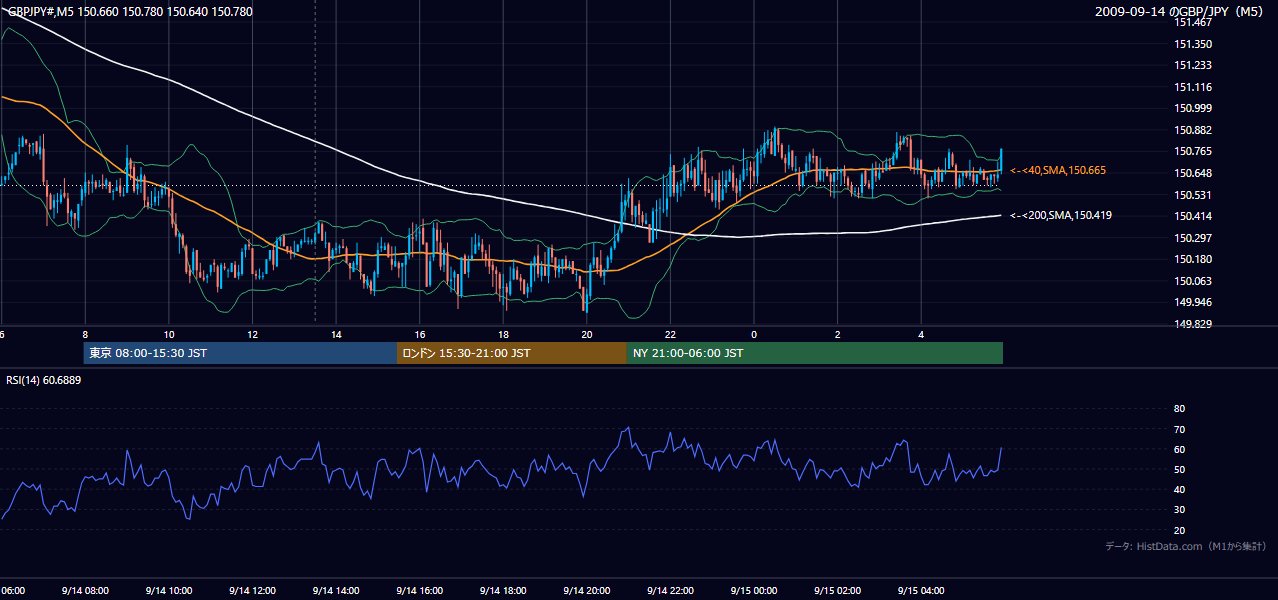
Task: Click hour label 14 under the price chart
Action: pyautogui.click(x=336, y=335)
